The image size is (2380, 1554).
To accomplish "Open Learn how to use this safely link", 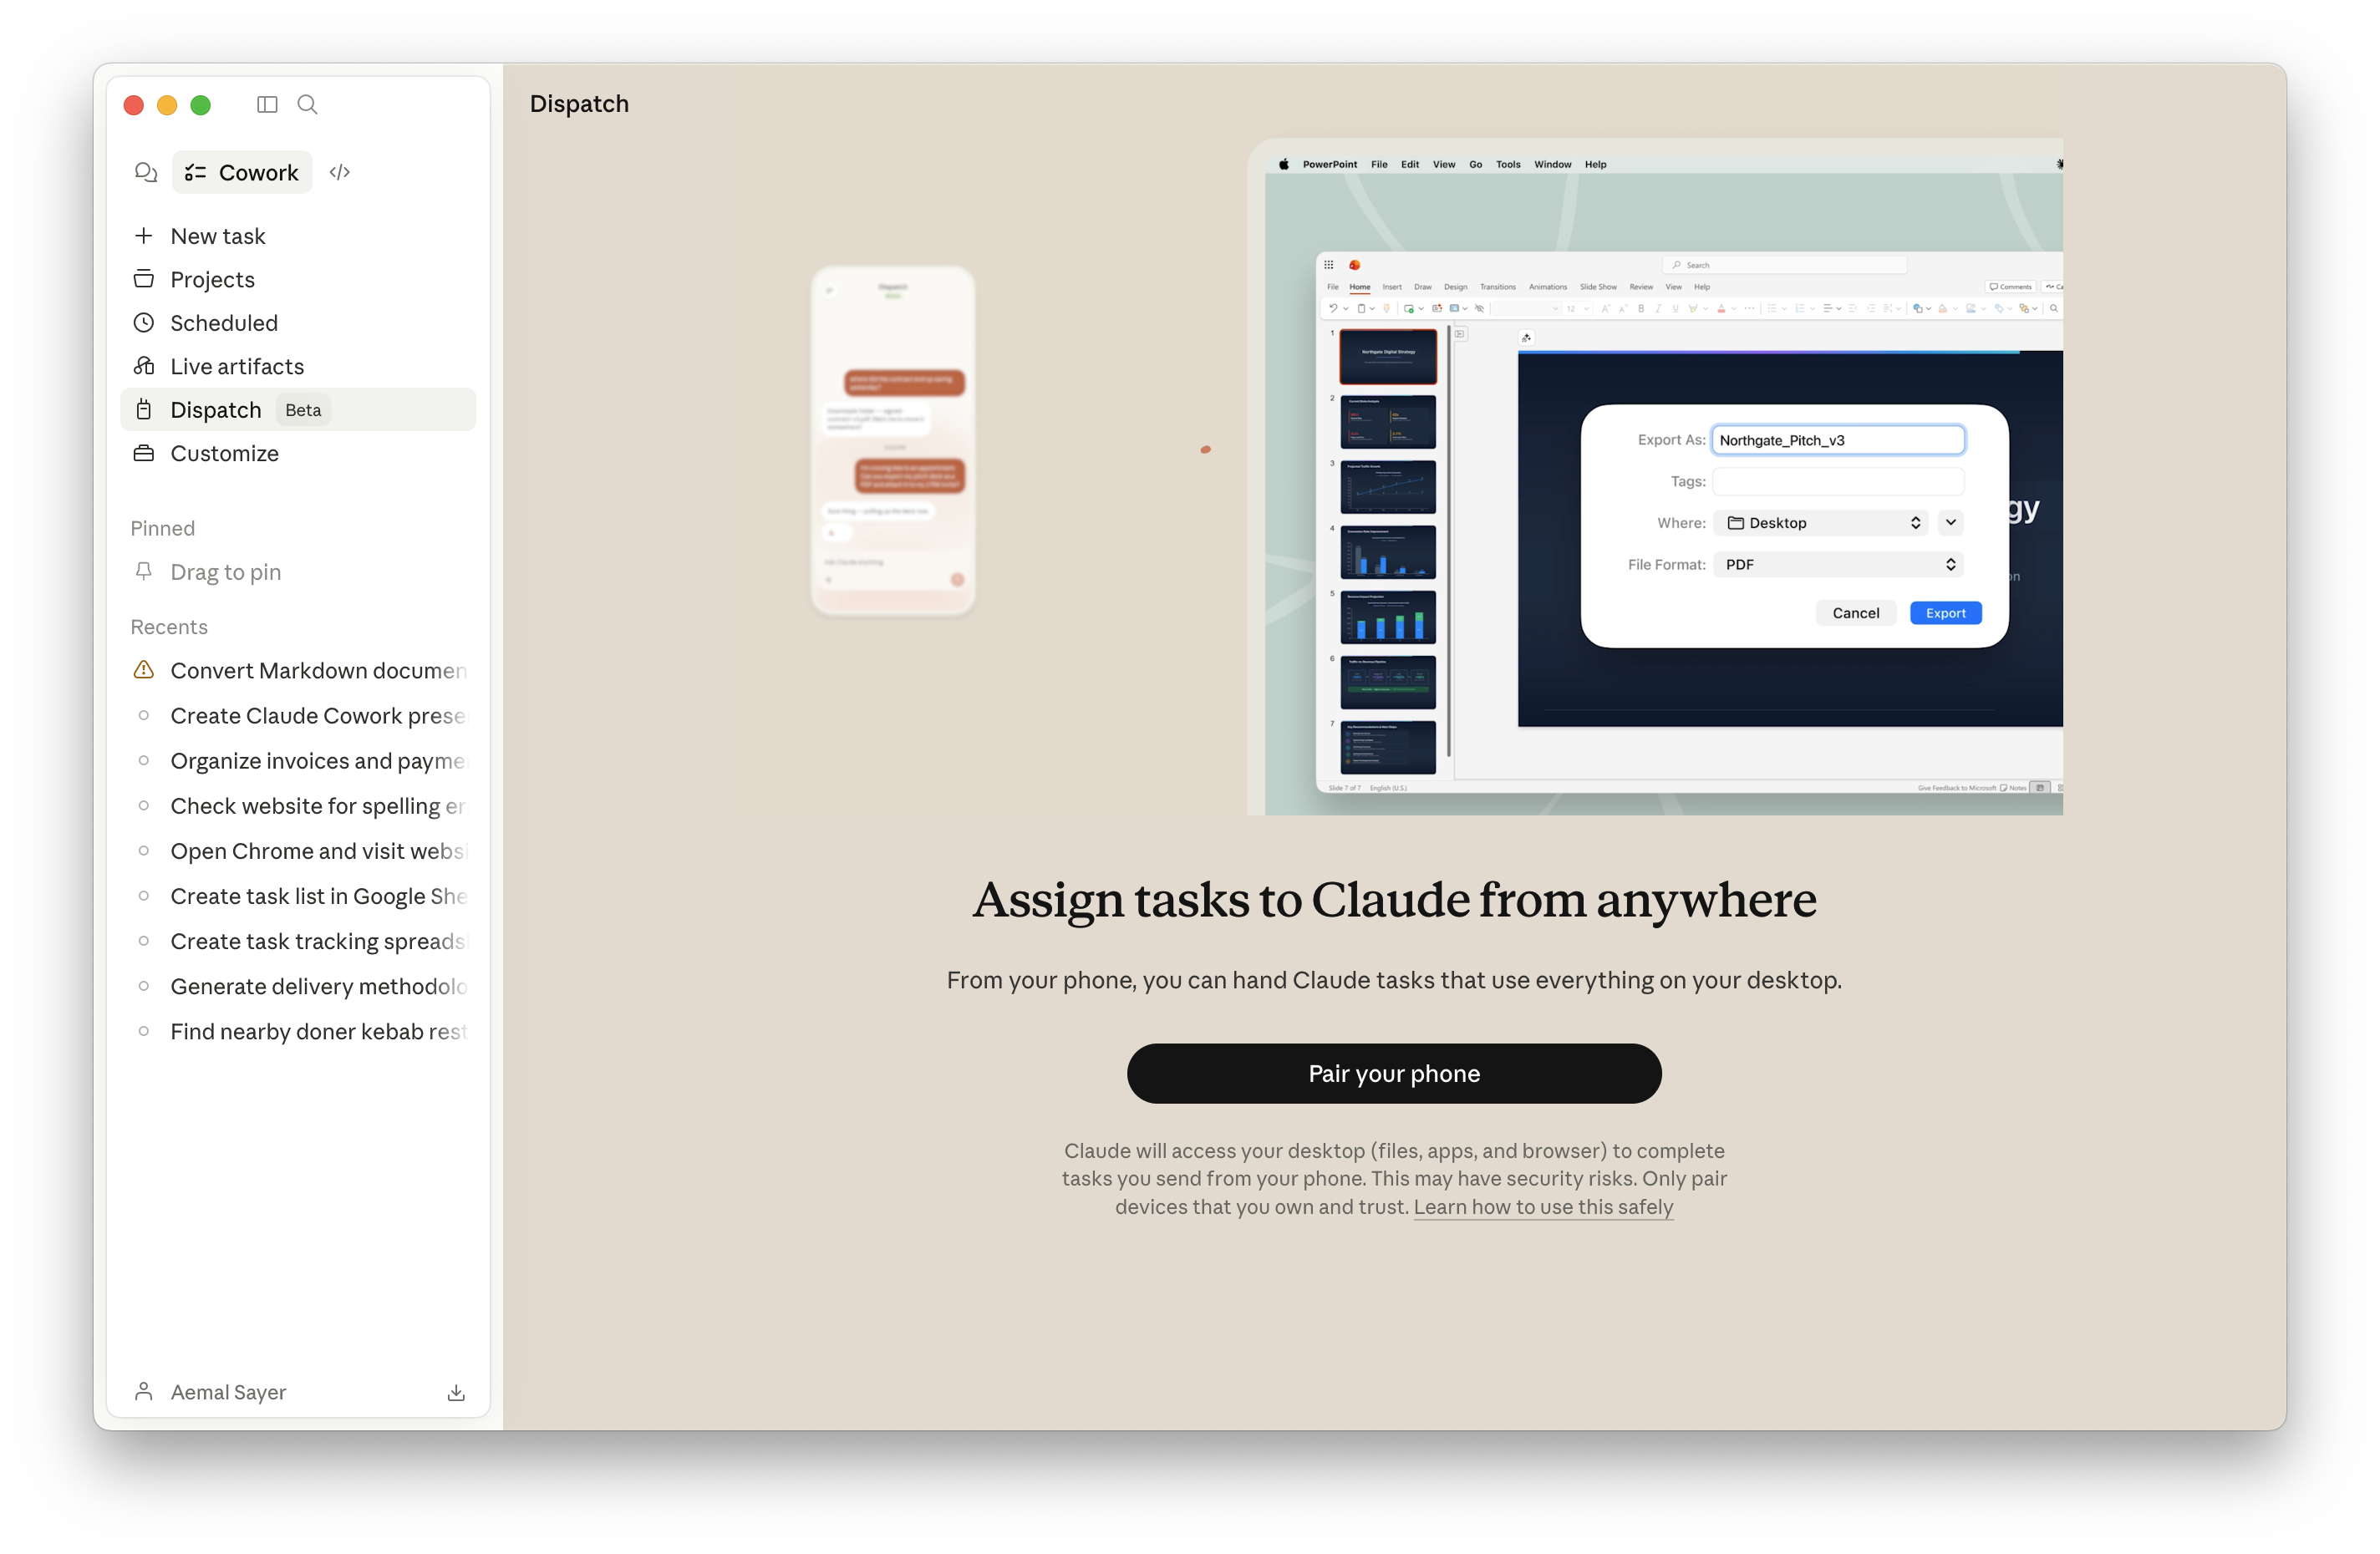I will point(1542,1207).
